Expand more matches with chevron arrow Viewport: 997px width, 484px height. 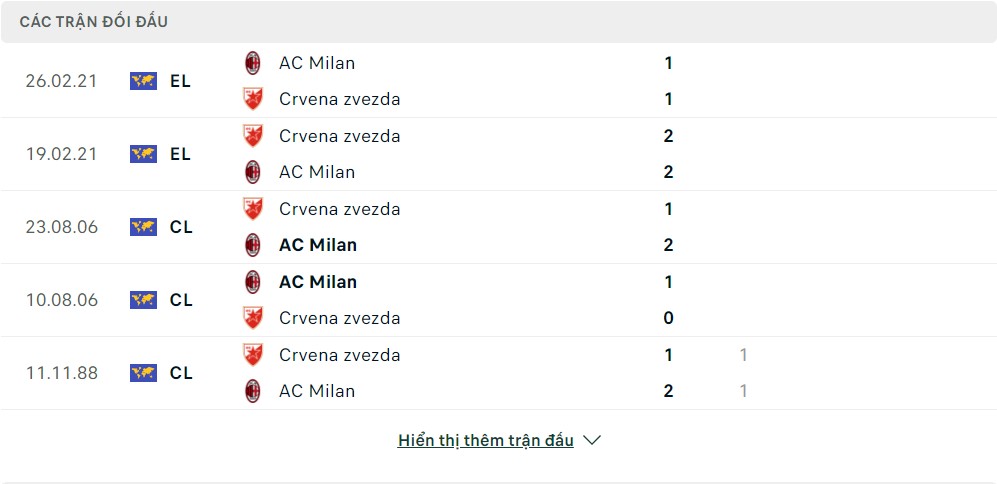click(x=592, y=440)
